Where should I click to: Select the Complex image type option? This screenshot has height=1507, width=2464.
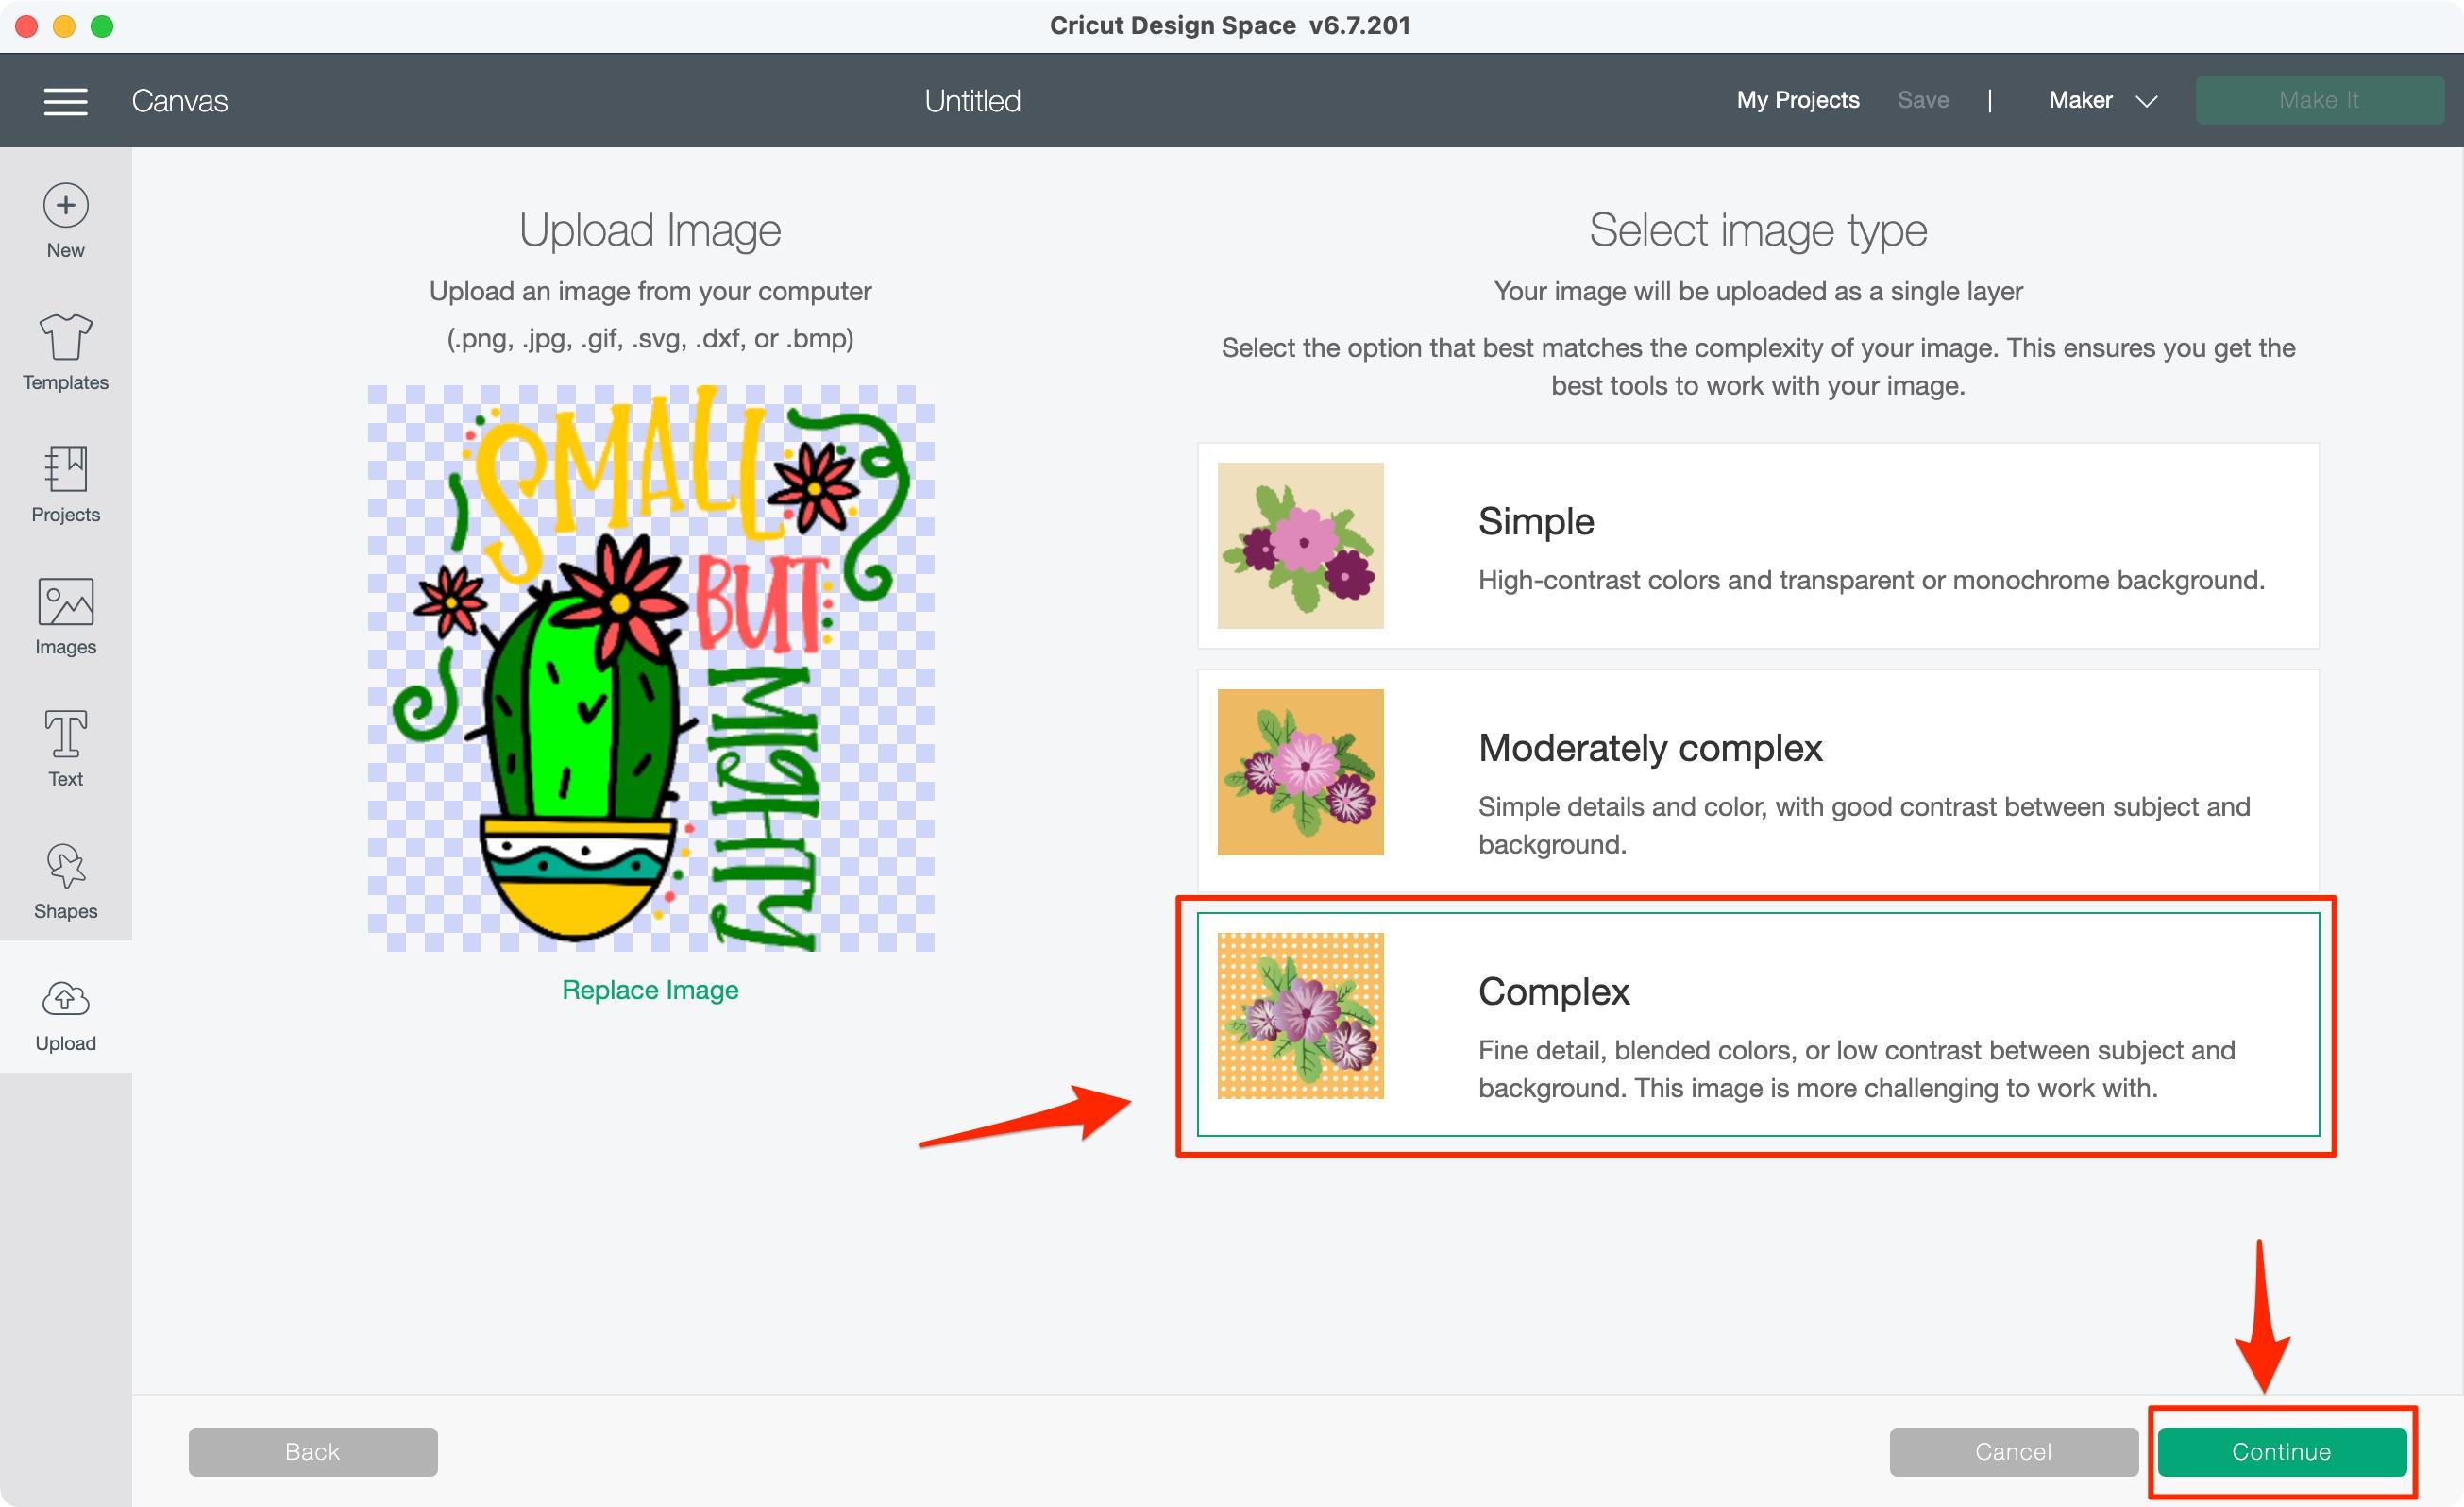1757,1024
